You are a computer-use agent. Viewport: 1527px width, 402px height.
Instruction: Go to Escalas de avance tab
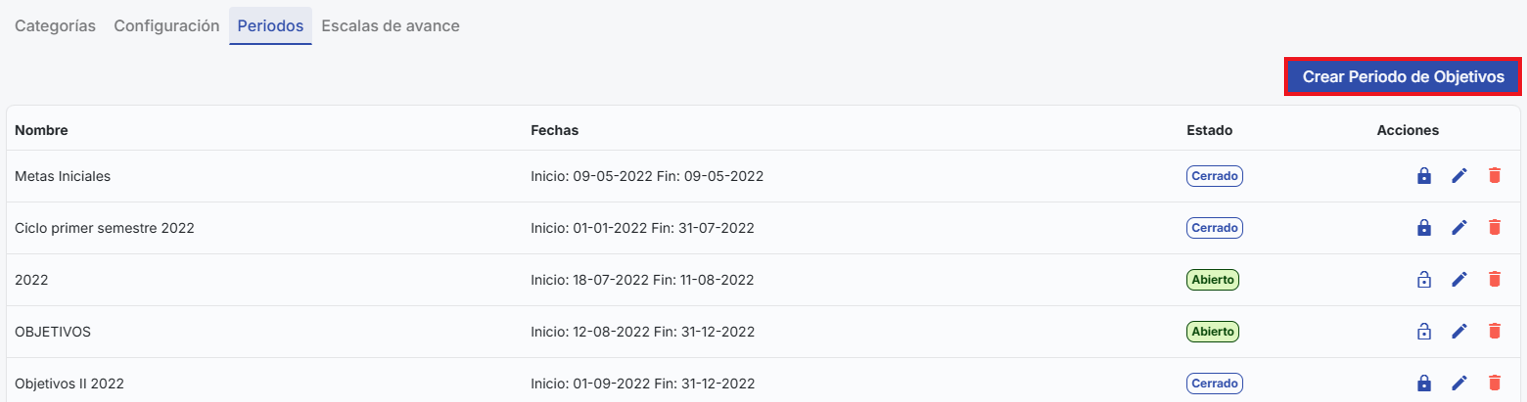390,26
